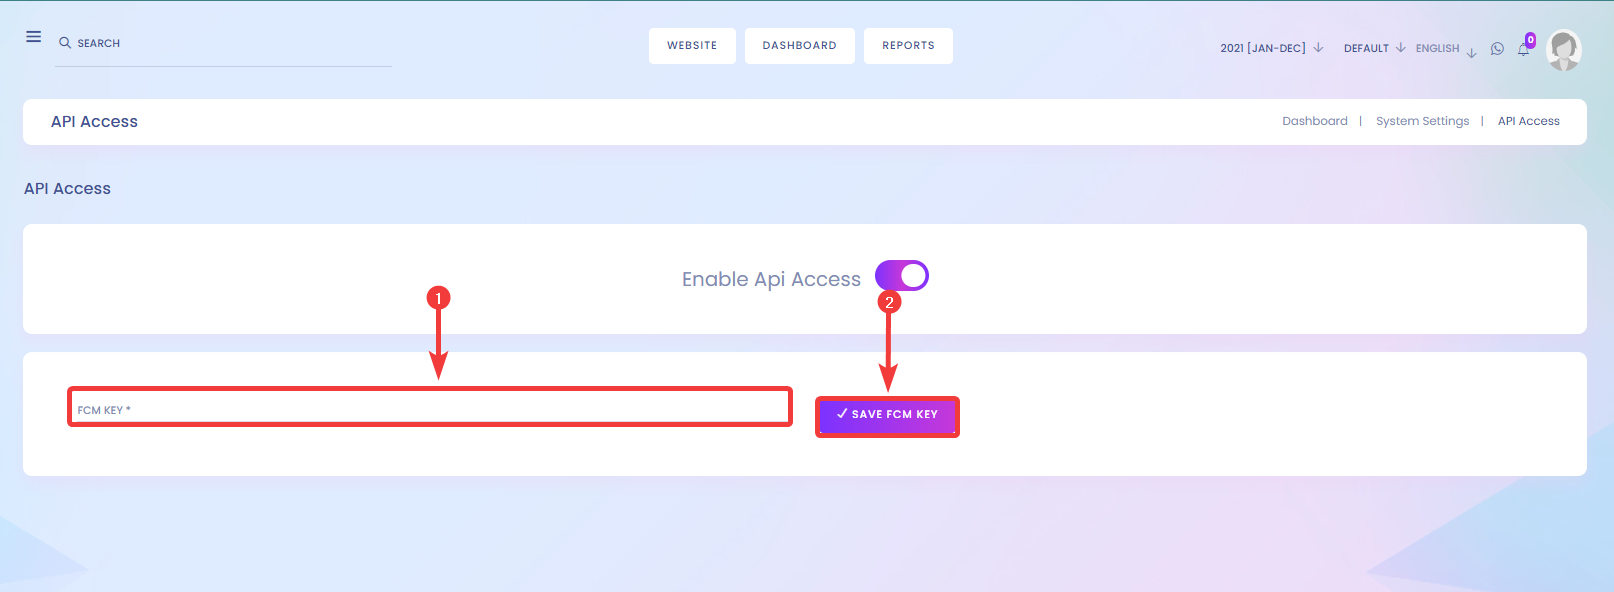Screen dimensions: 1614x592
Task: Toggle the Enable Api Access switch
Action: (x=902, y=275)
